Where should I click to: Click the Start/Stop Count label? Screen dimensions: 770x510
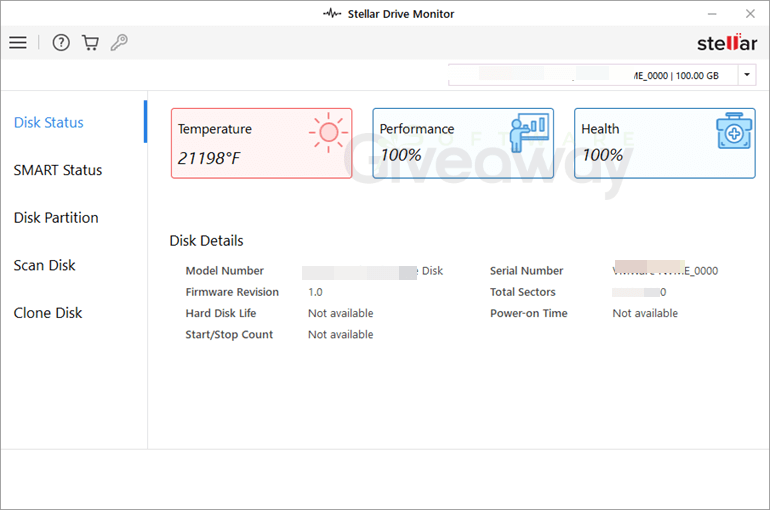click(229, 334)
